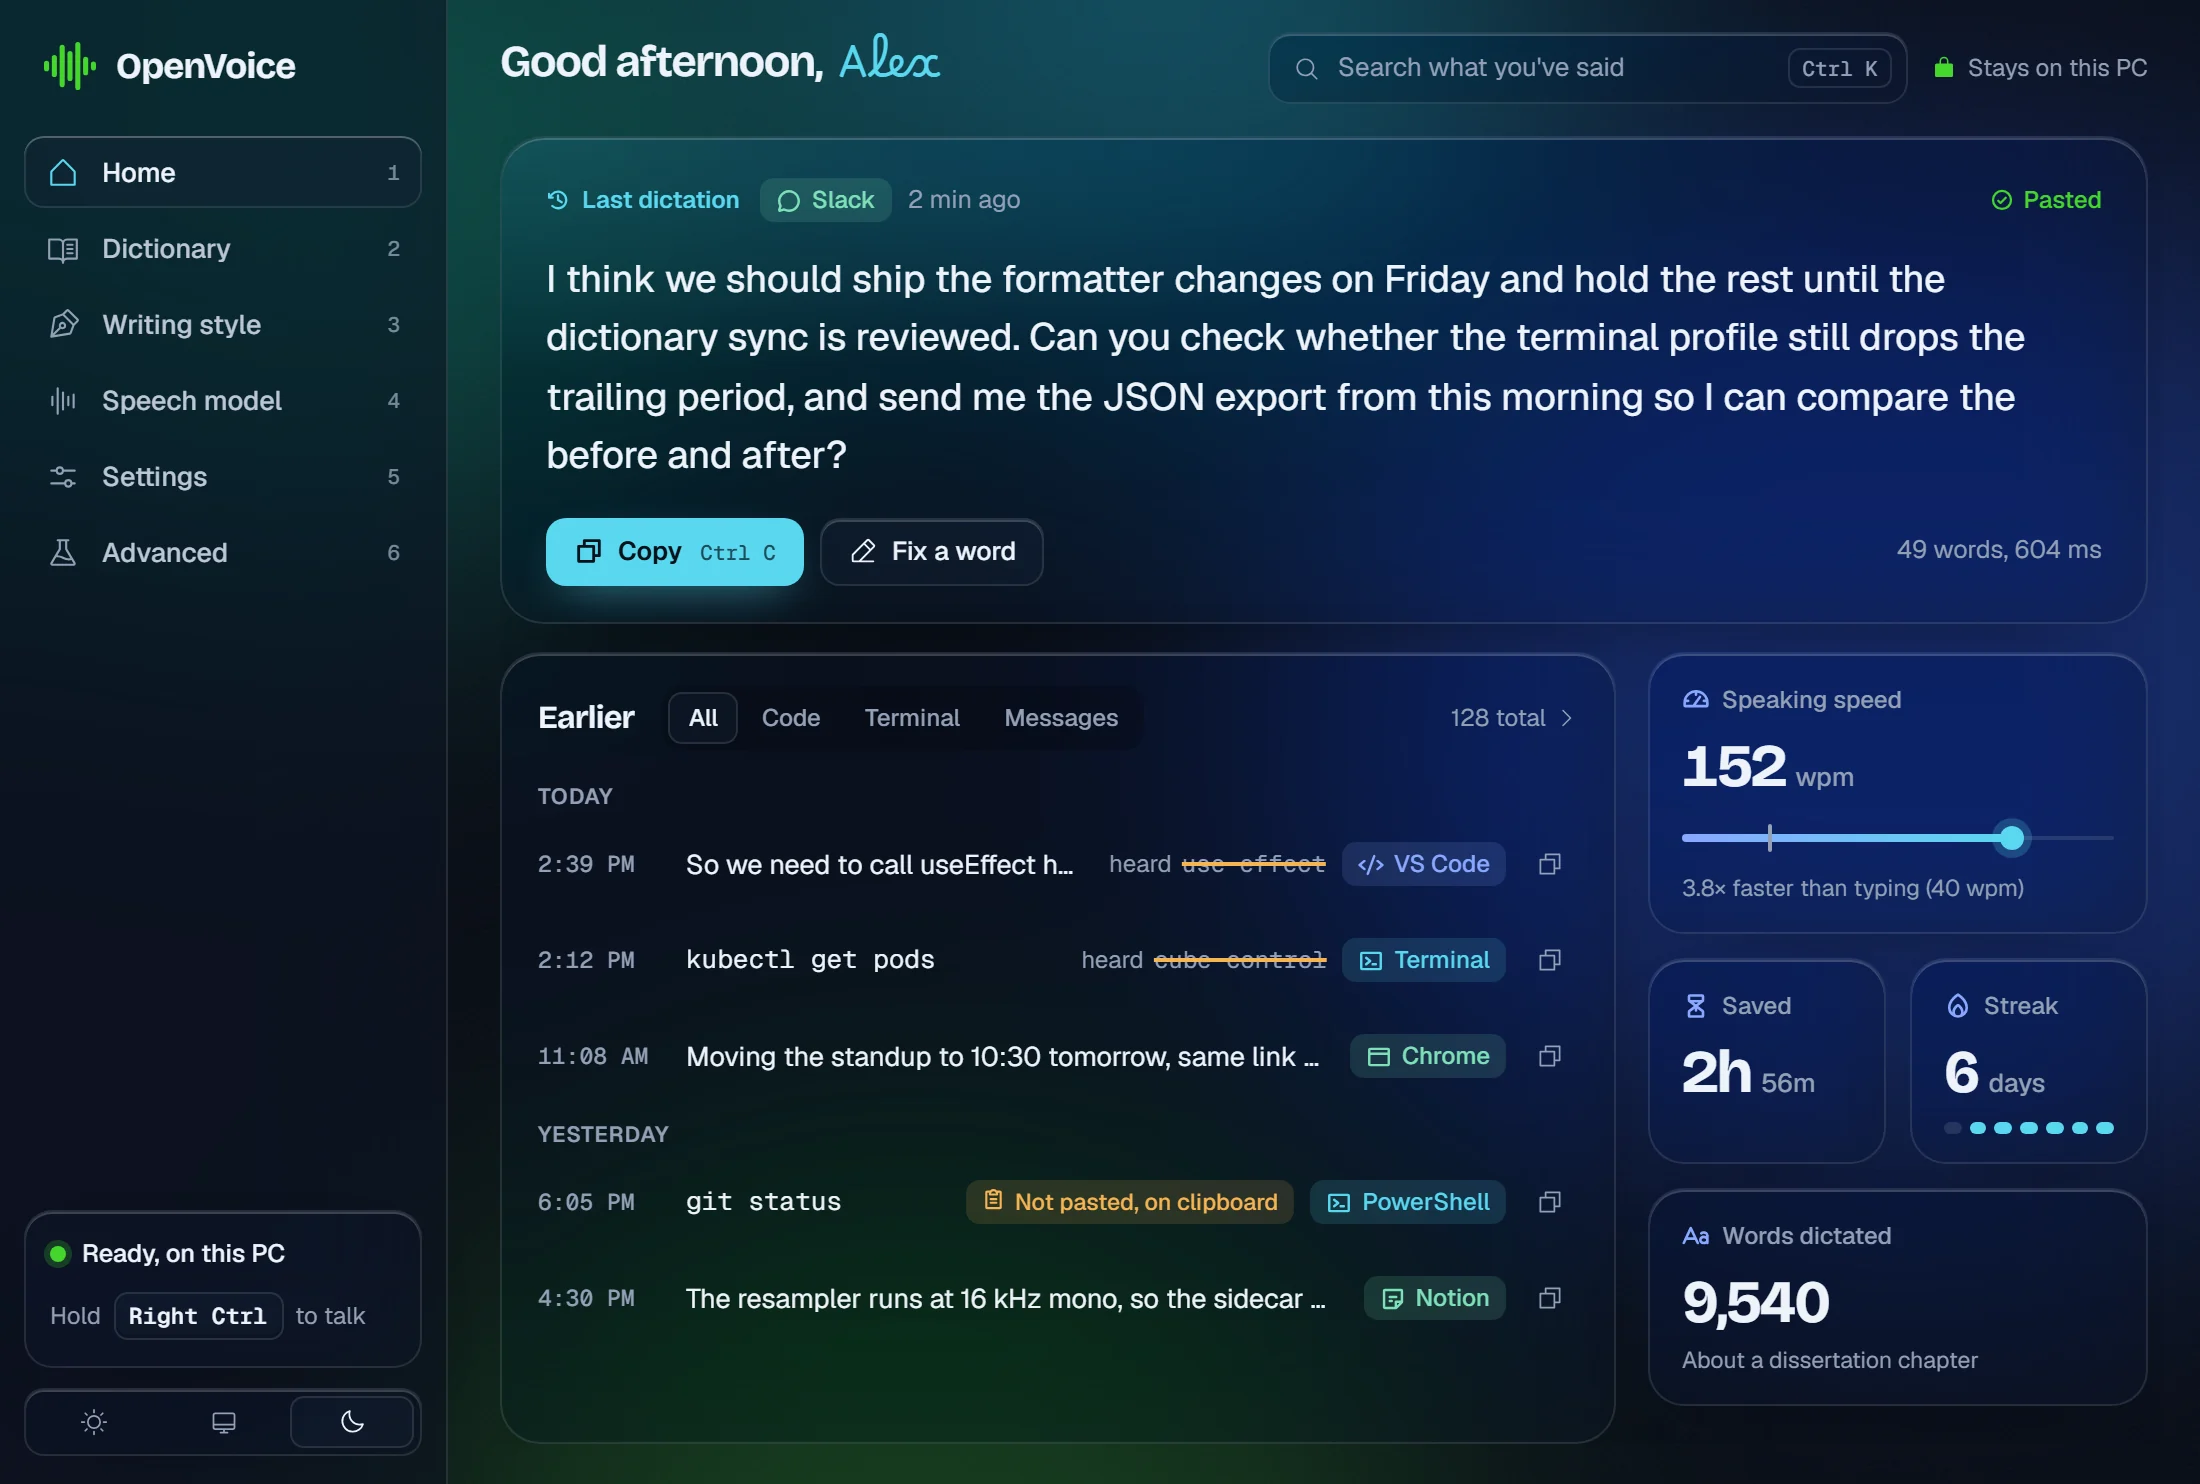Image resolution: width=2200 pixels, height=1484 pixels.
Task: Click the OpenVoice waveform logo
Action: [70, 66]
